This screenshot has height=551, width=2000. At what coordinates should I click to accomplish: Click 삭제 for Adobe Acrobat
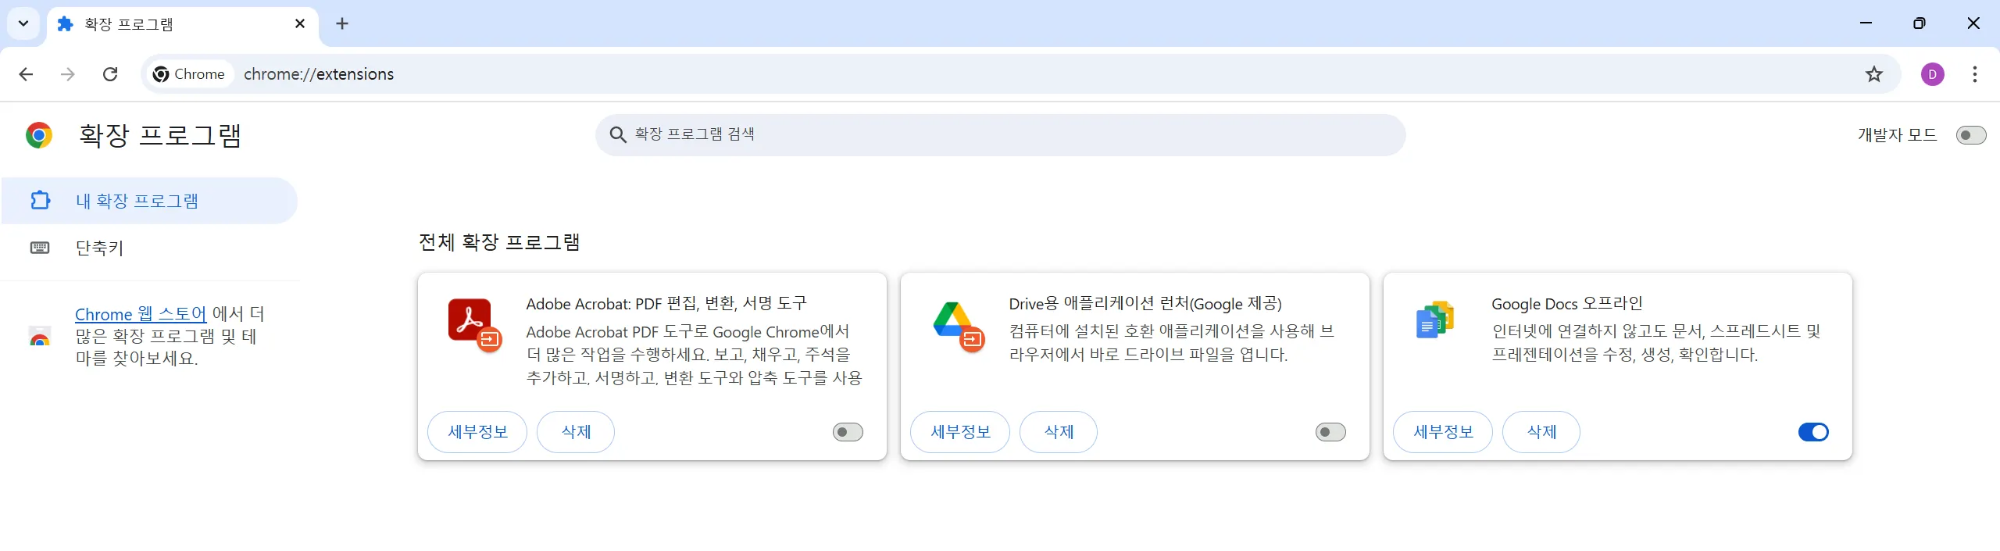click(576, 432)
